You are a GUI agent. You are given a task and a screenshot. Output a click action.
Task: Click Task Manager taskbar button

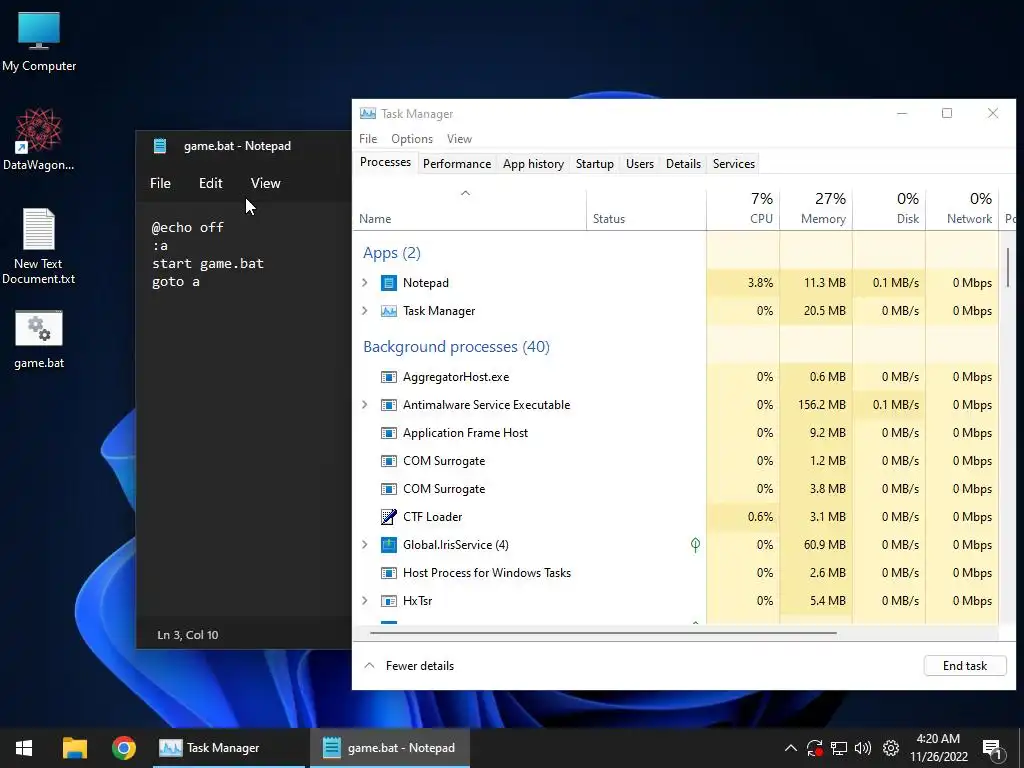229,748
